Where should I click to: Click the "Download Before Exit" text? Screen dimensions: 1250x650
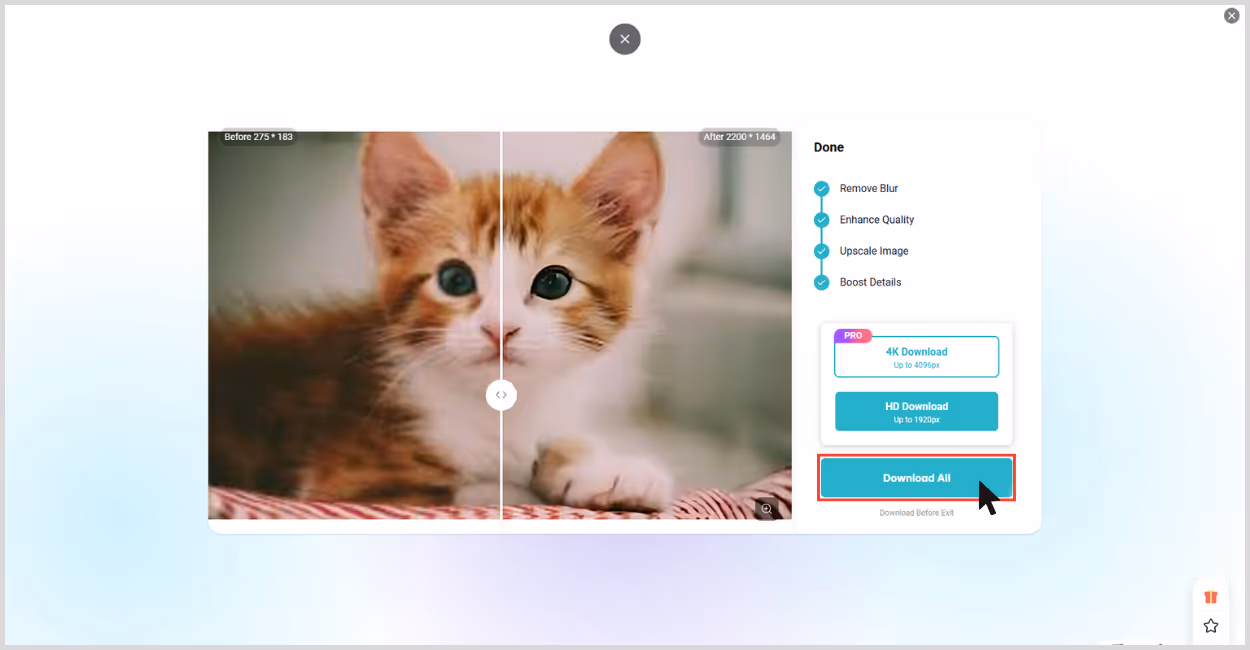pos(917,513)
